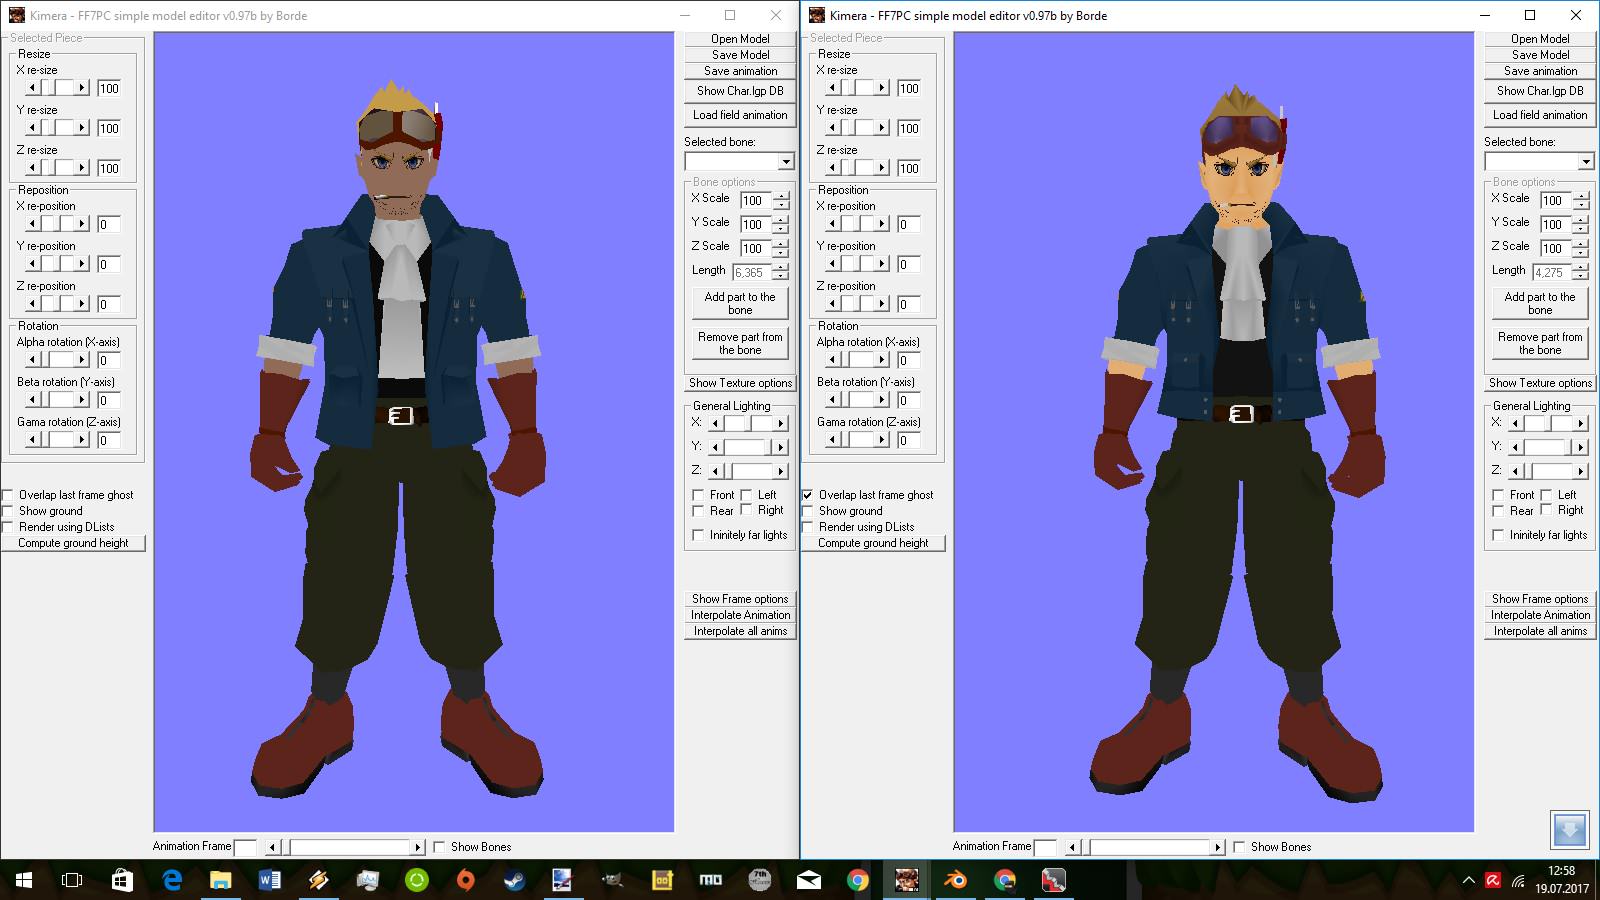
Task: Click Interpolate Animation in left window
Action: tap(740, 615)
